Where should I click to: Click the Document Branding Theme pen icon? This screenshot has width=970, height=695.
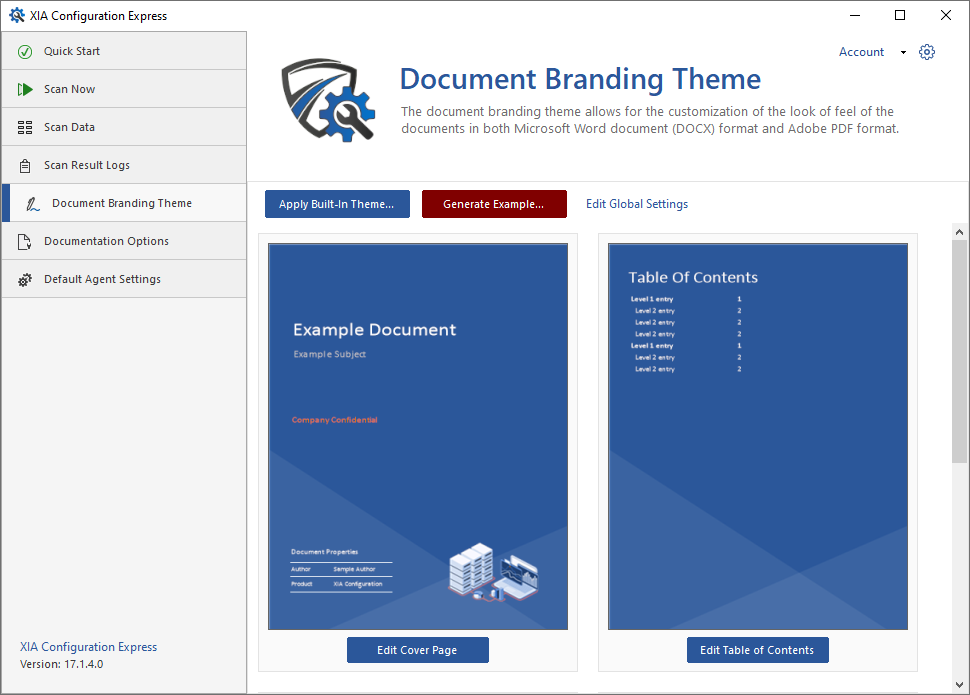click(33, 204)
